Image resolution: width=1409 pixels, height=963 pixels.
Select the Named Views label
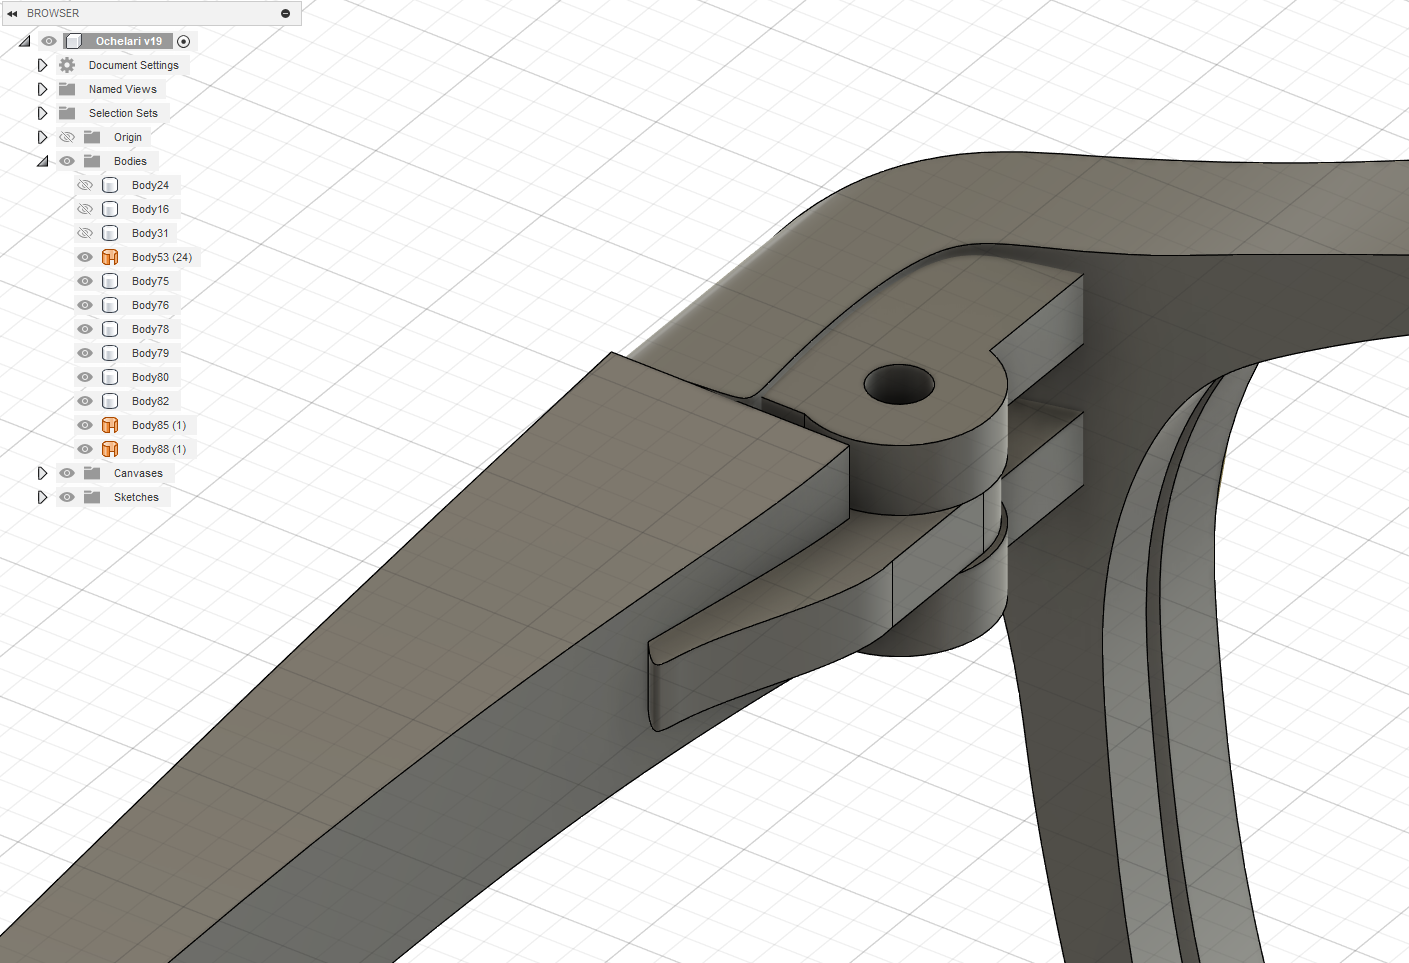pyautogui.click(x=123, y=89)
